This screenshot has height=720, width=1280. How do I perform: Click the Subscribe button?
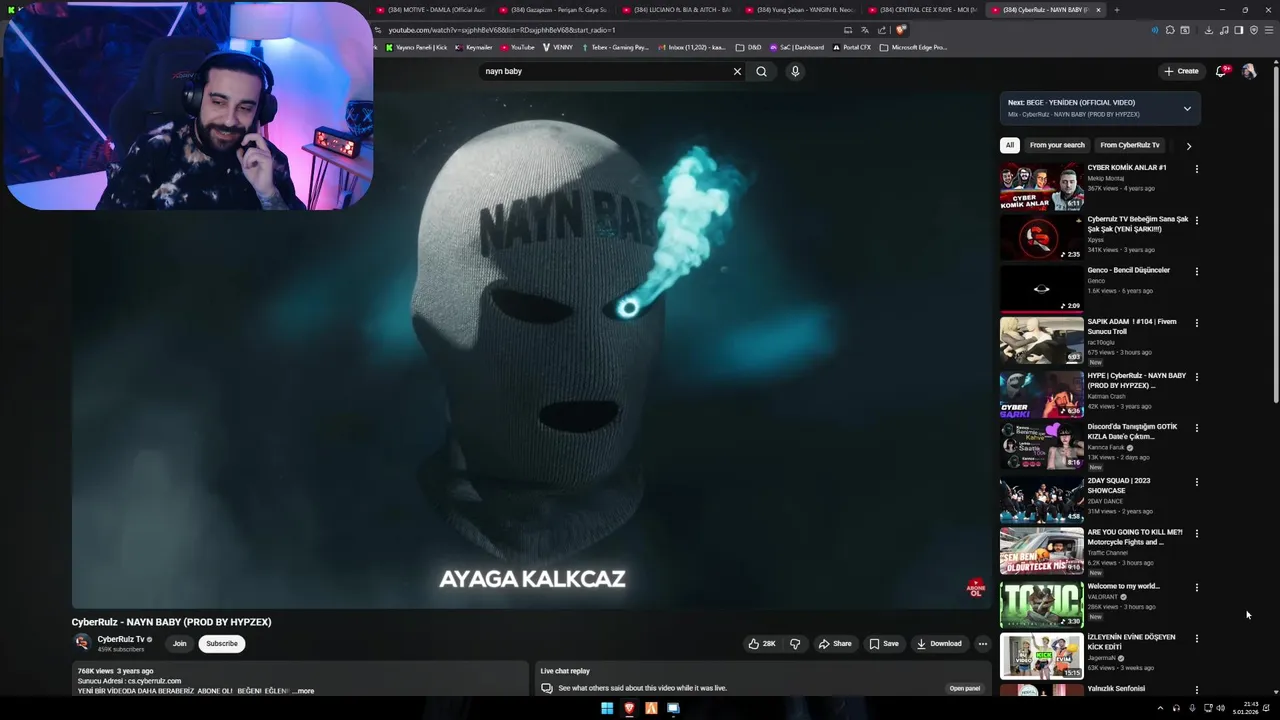(x=222, y=644)
